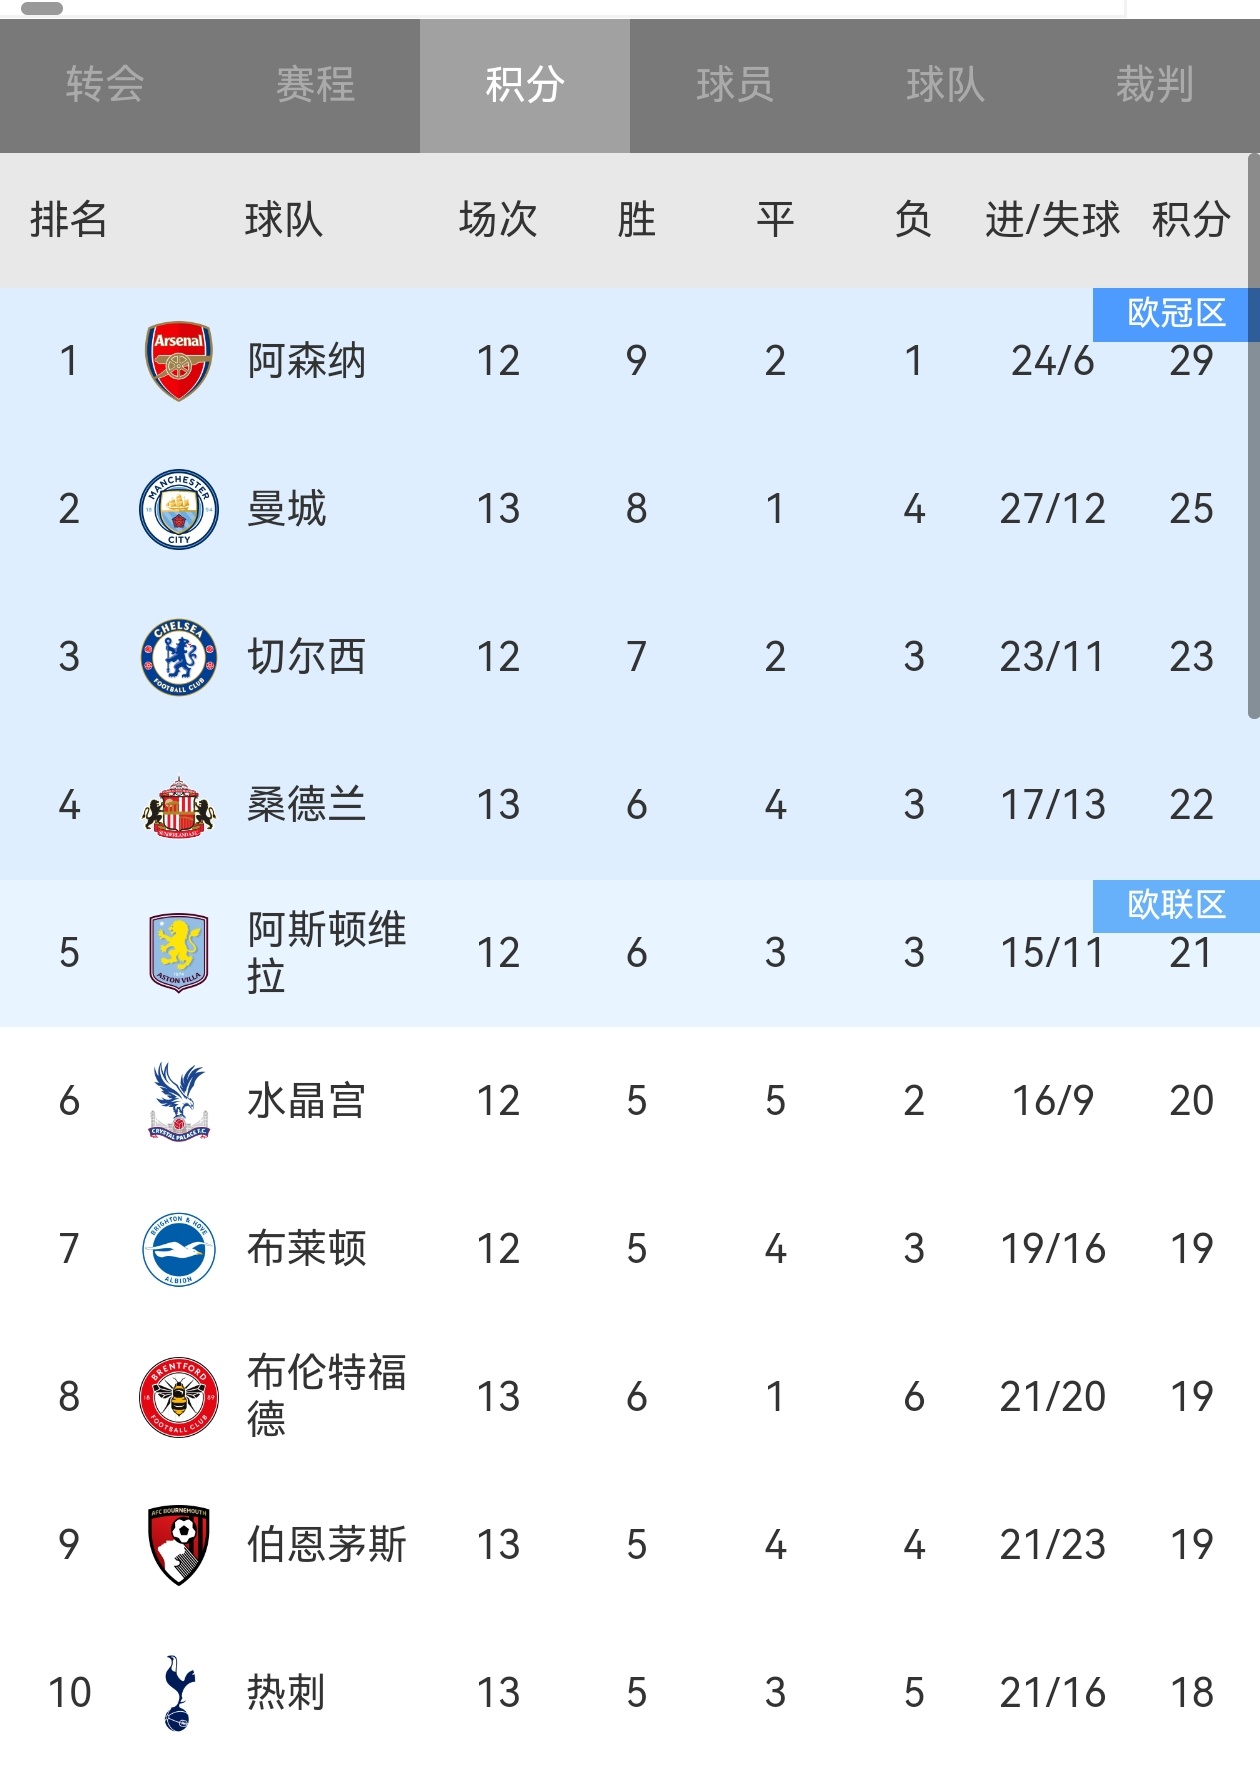Viewport: 1260px width, 1789px height.
Task: Tap the Brighton club badge
Action: point(178,1249)
